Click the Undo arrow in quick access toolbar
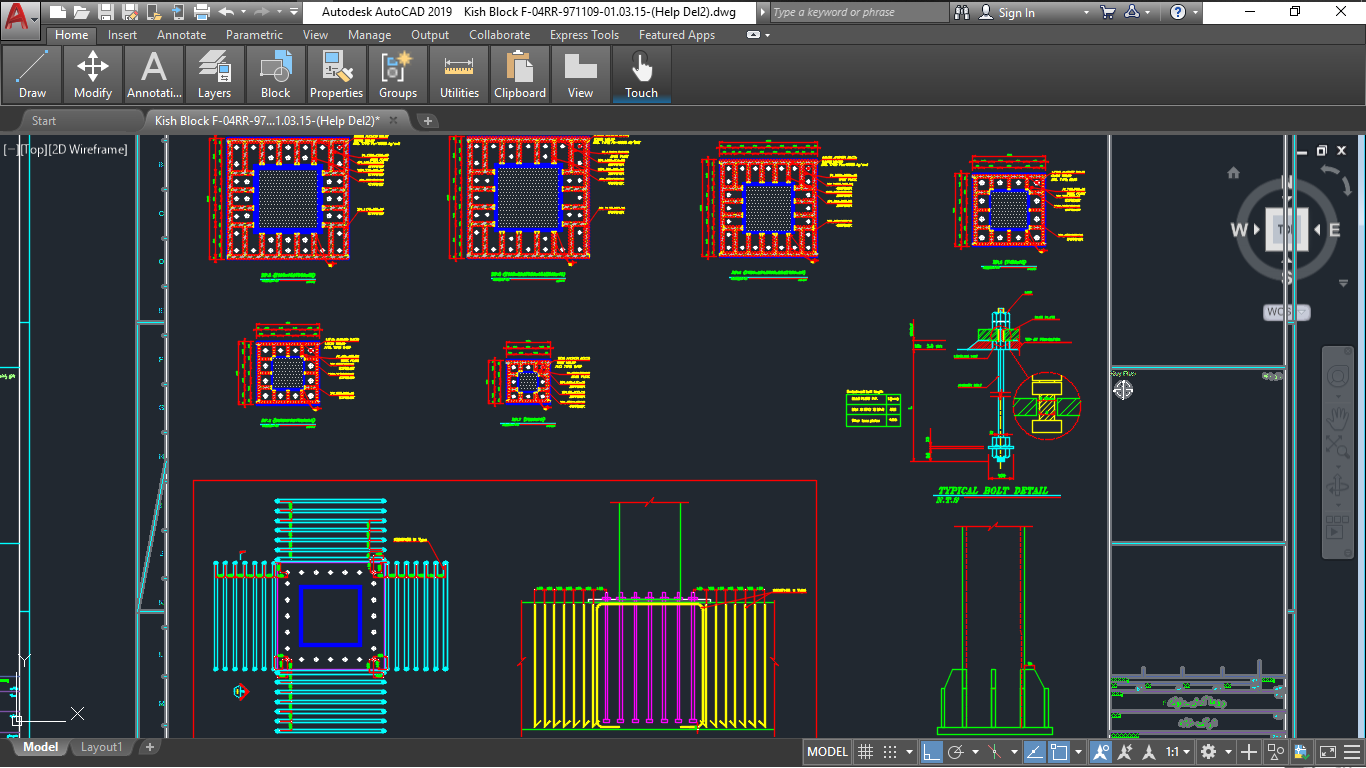 (226, 12)
